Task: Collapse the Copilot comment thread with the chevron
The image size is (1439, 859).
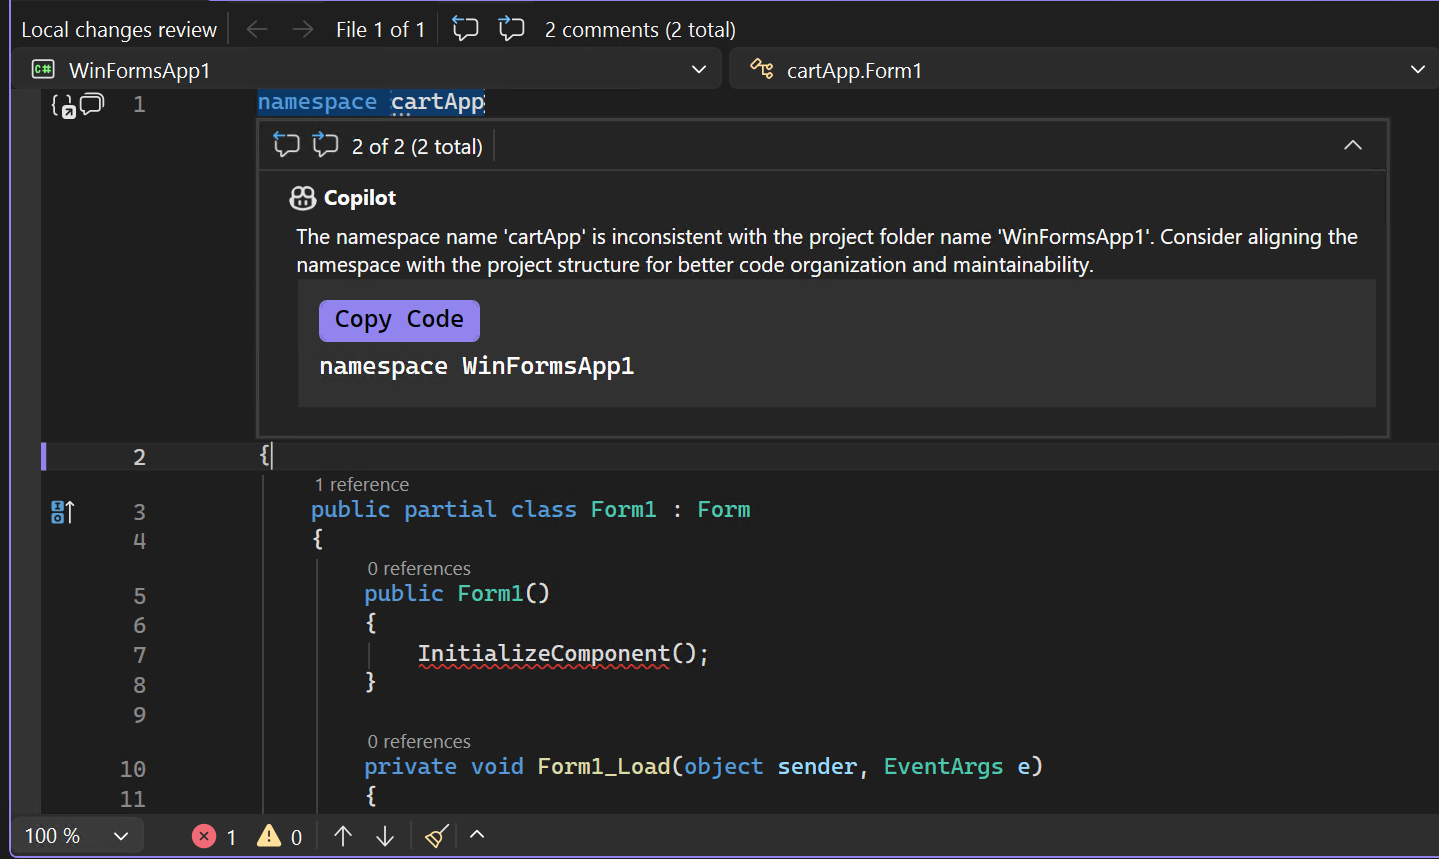Action: 1352,145
